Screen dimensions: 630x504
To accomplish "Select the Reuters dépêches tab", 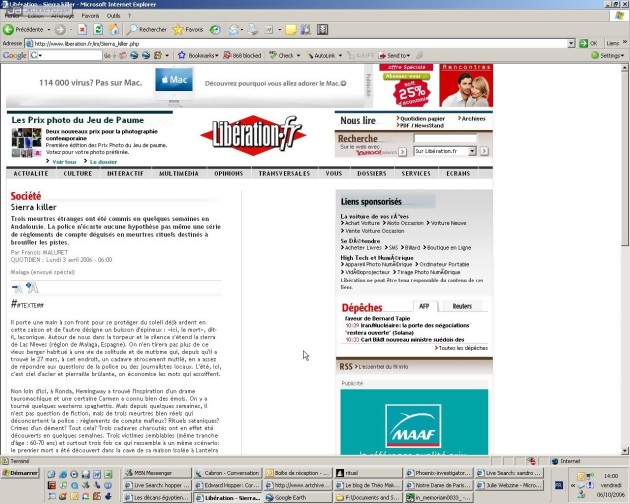I will click(462, 306).
